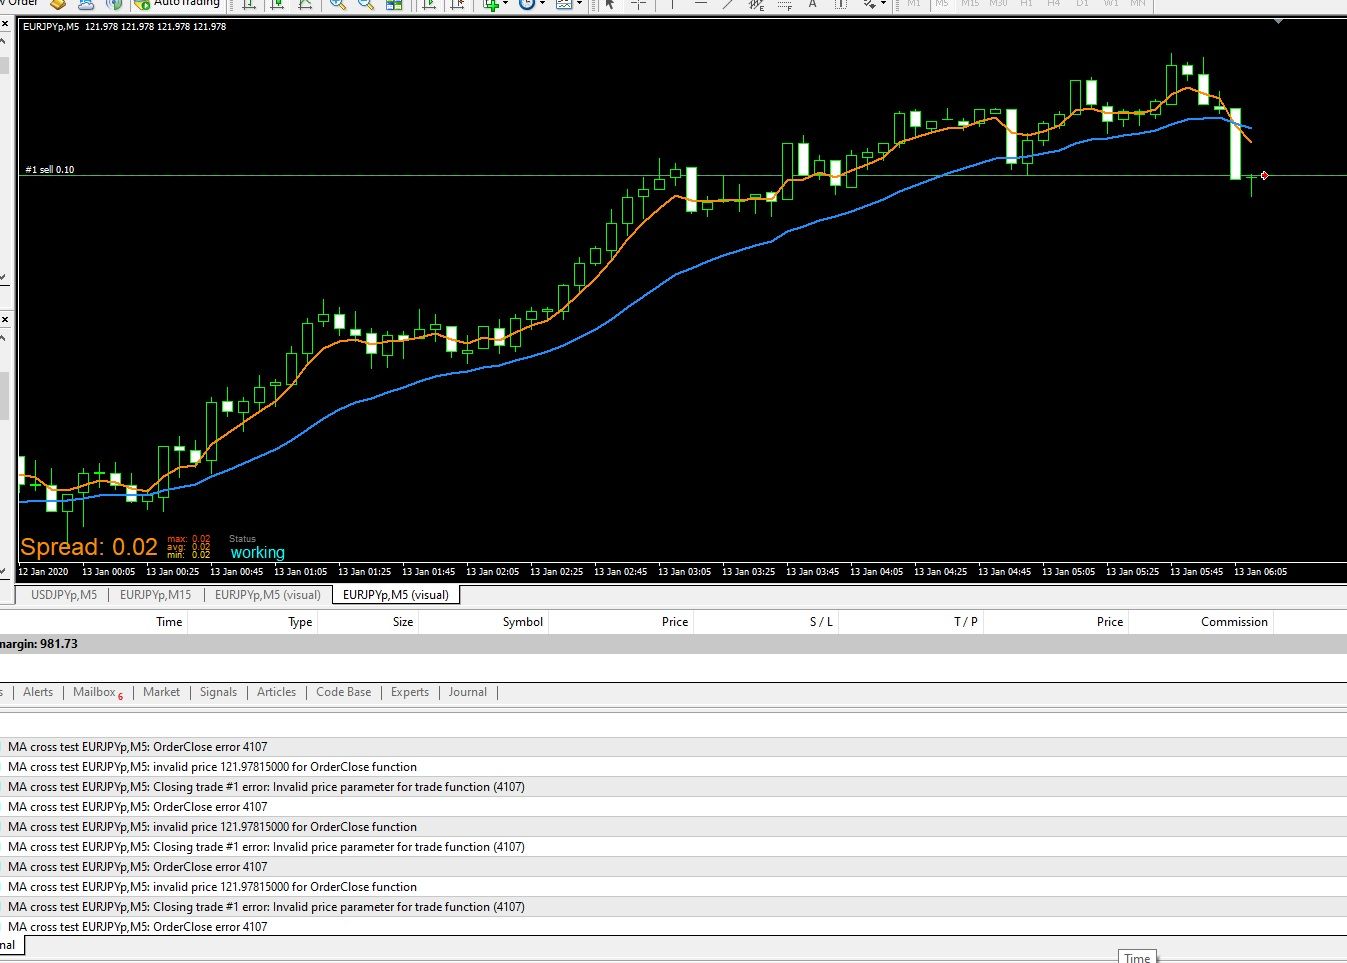Open the Journal terminal tab
Screen dimensions: 1347x963
click(468, 692)
